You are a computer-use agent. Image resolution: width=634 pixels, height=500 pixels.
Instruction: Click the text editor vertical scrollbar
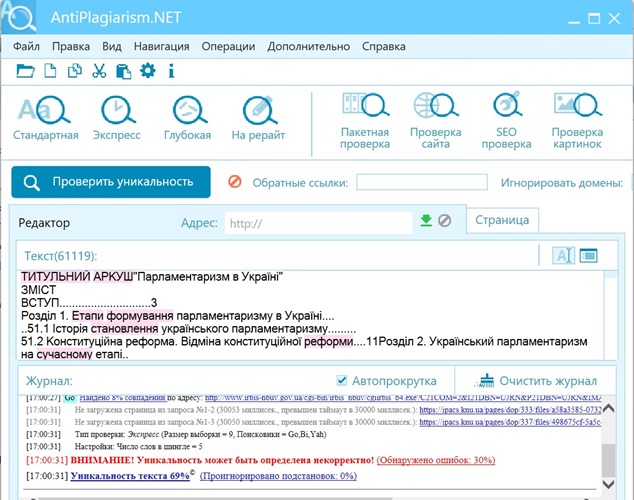611,315
